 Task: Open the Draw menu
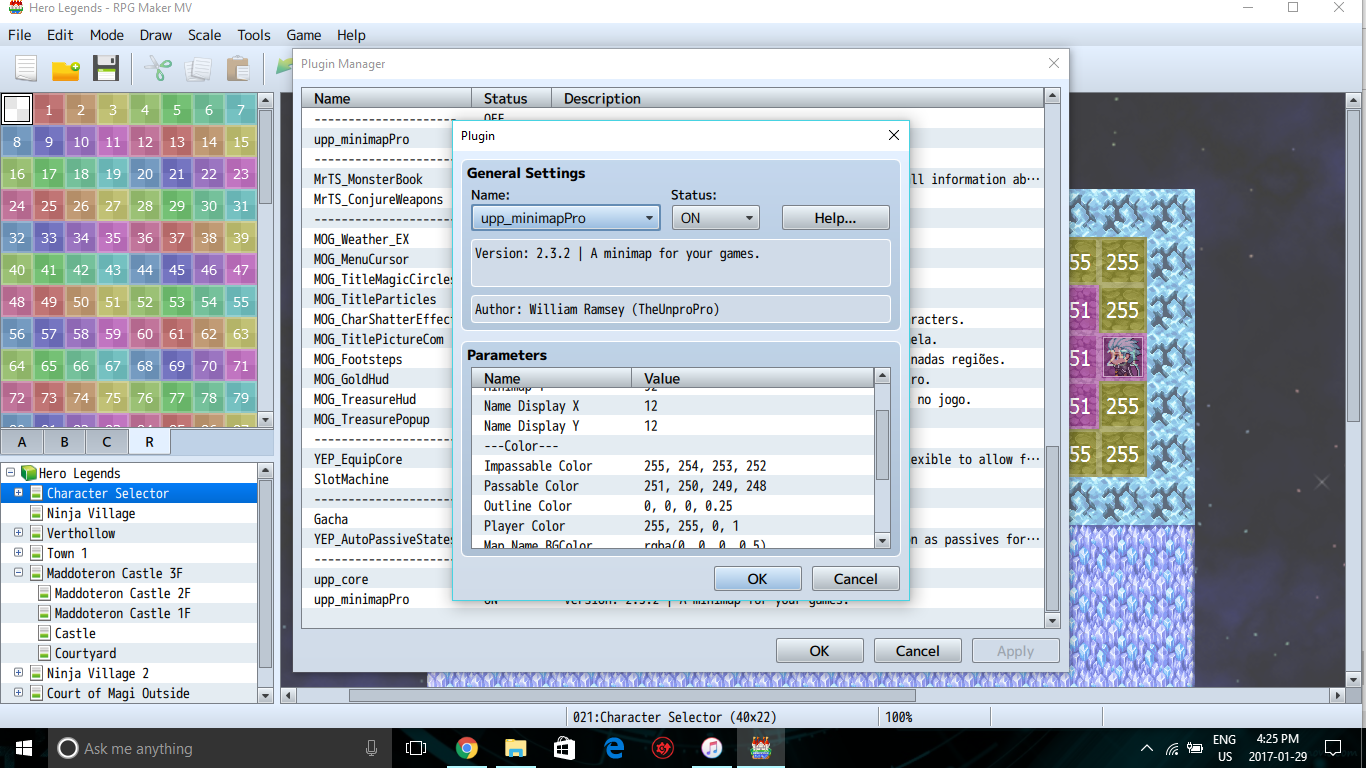point(156,35)
